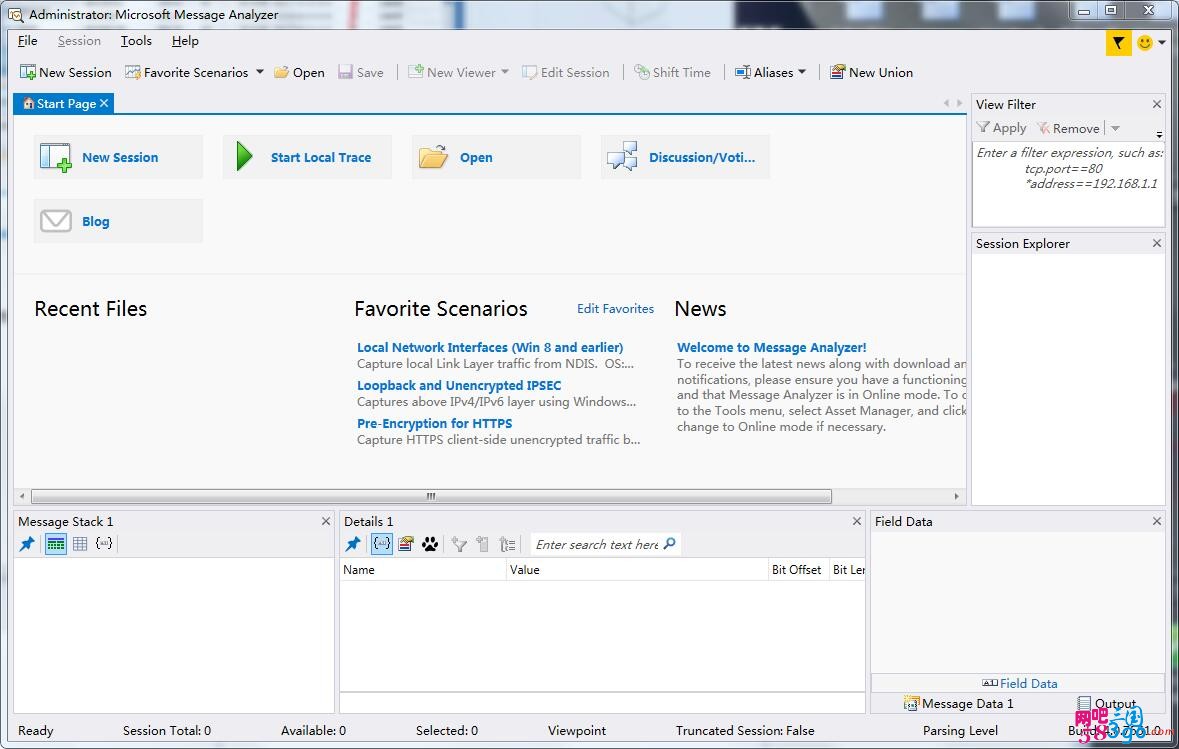Viewport: 1179px width, 749px height.
Task: Open the Edit Favorites link
Action: click(615, 308)
